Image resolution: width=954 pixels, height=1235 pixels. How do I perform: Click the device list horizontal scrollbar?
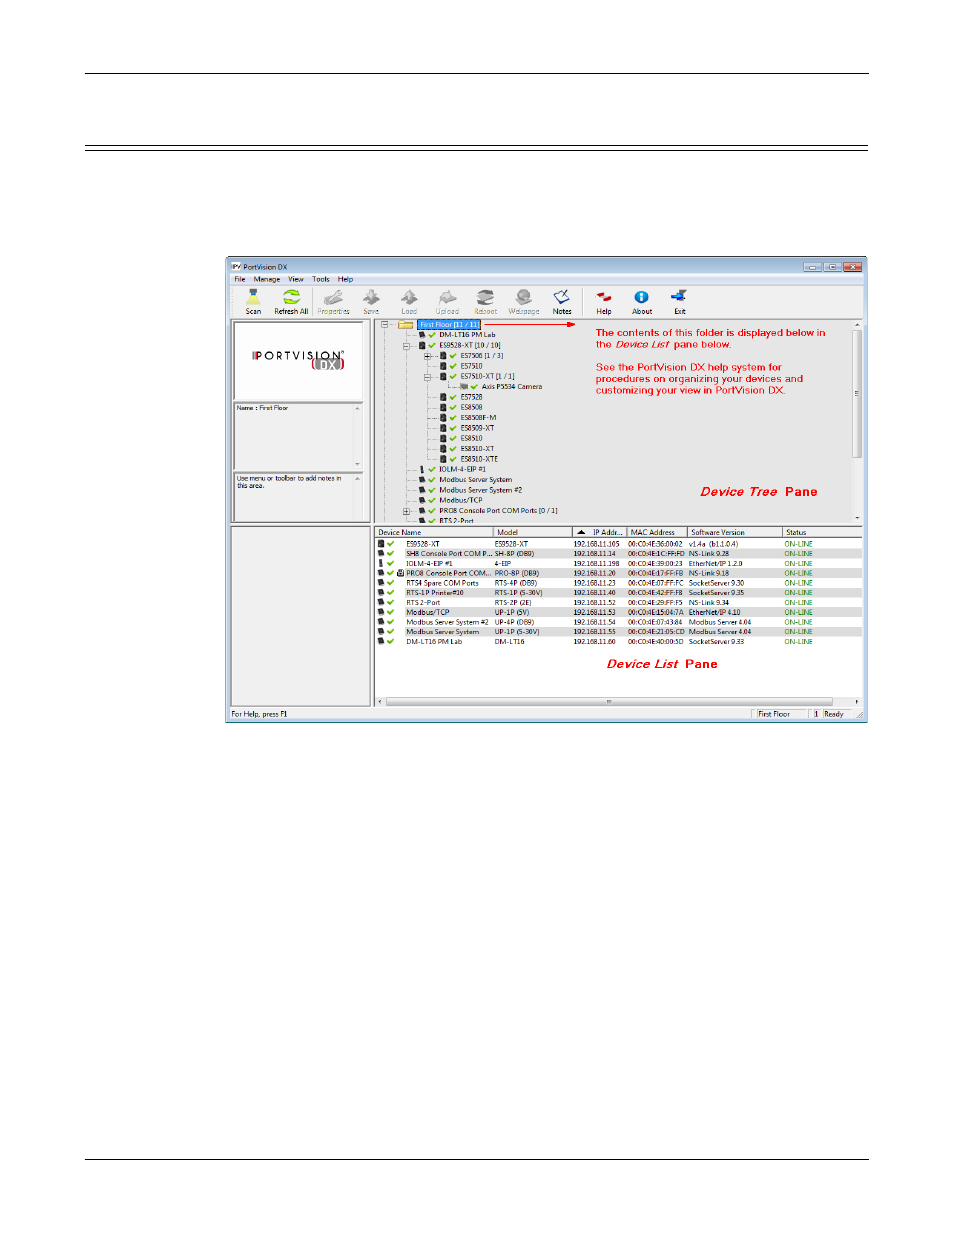[x=617, y=702]
